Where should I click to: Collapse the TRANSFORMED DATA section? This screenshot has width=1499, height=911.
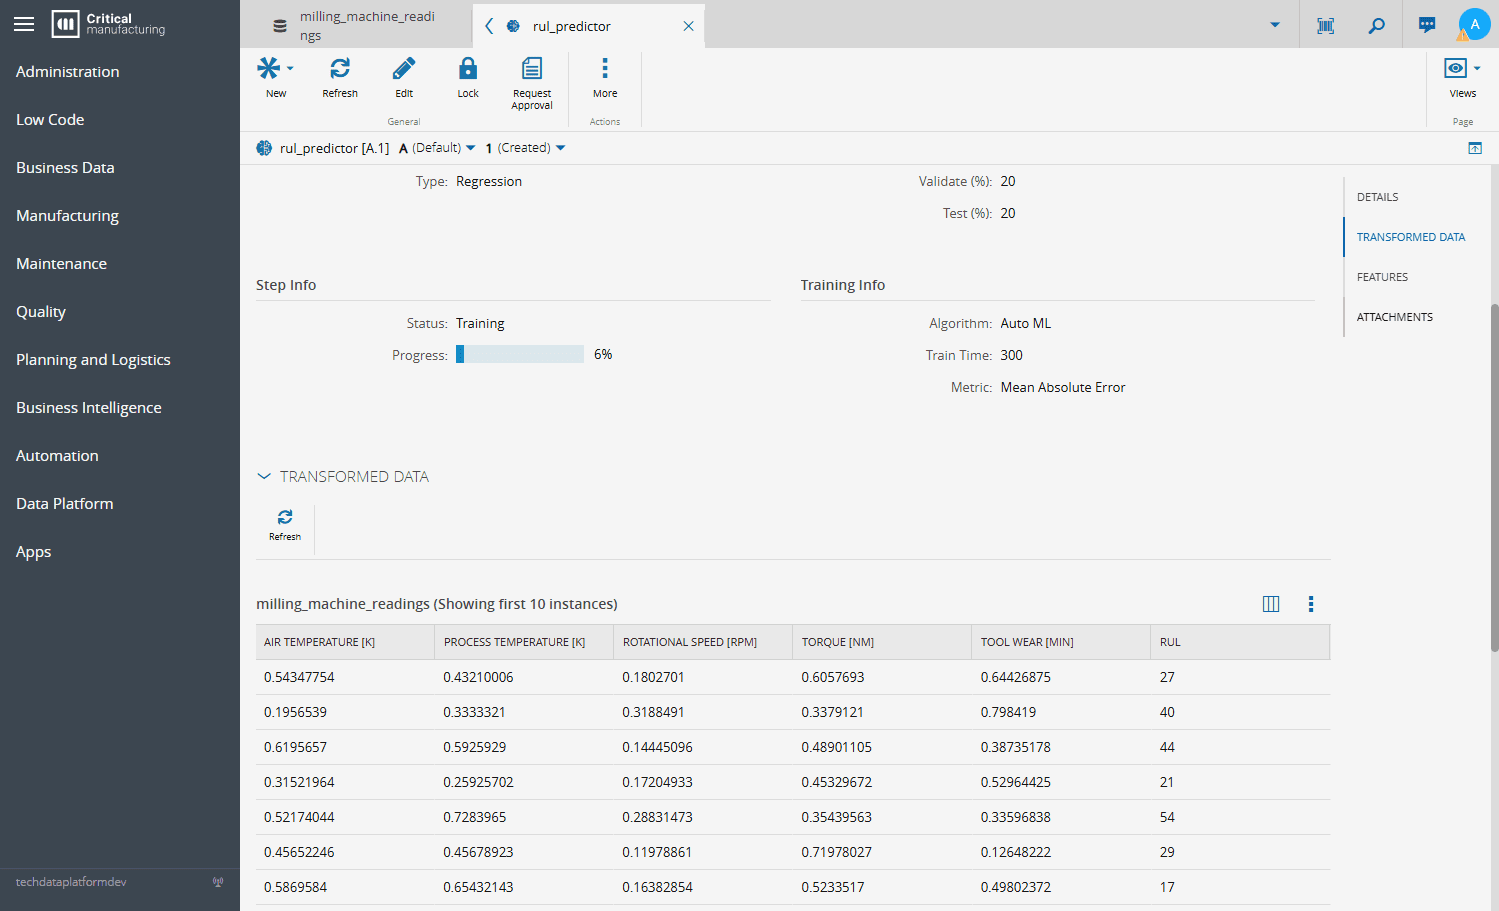click(x=264, y=477)
